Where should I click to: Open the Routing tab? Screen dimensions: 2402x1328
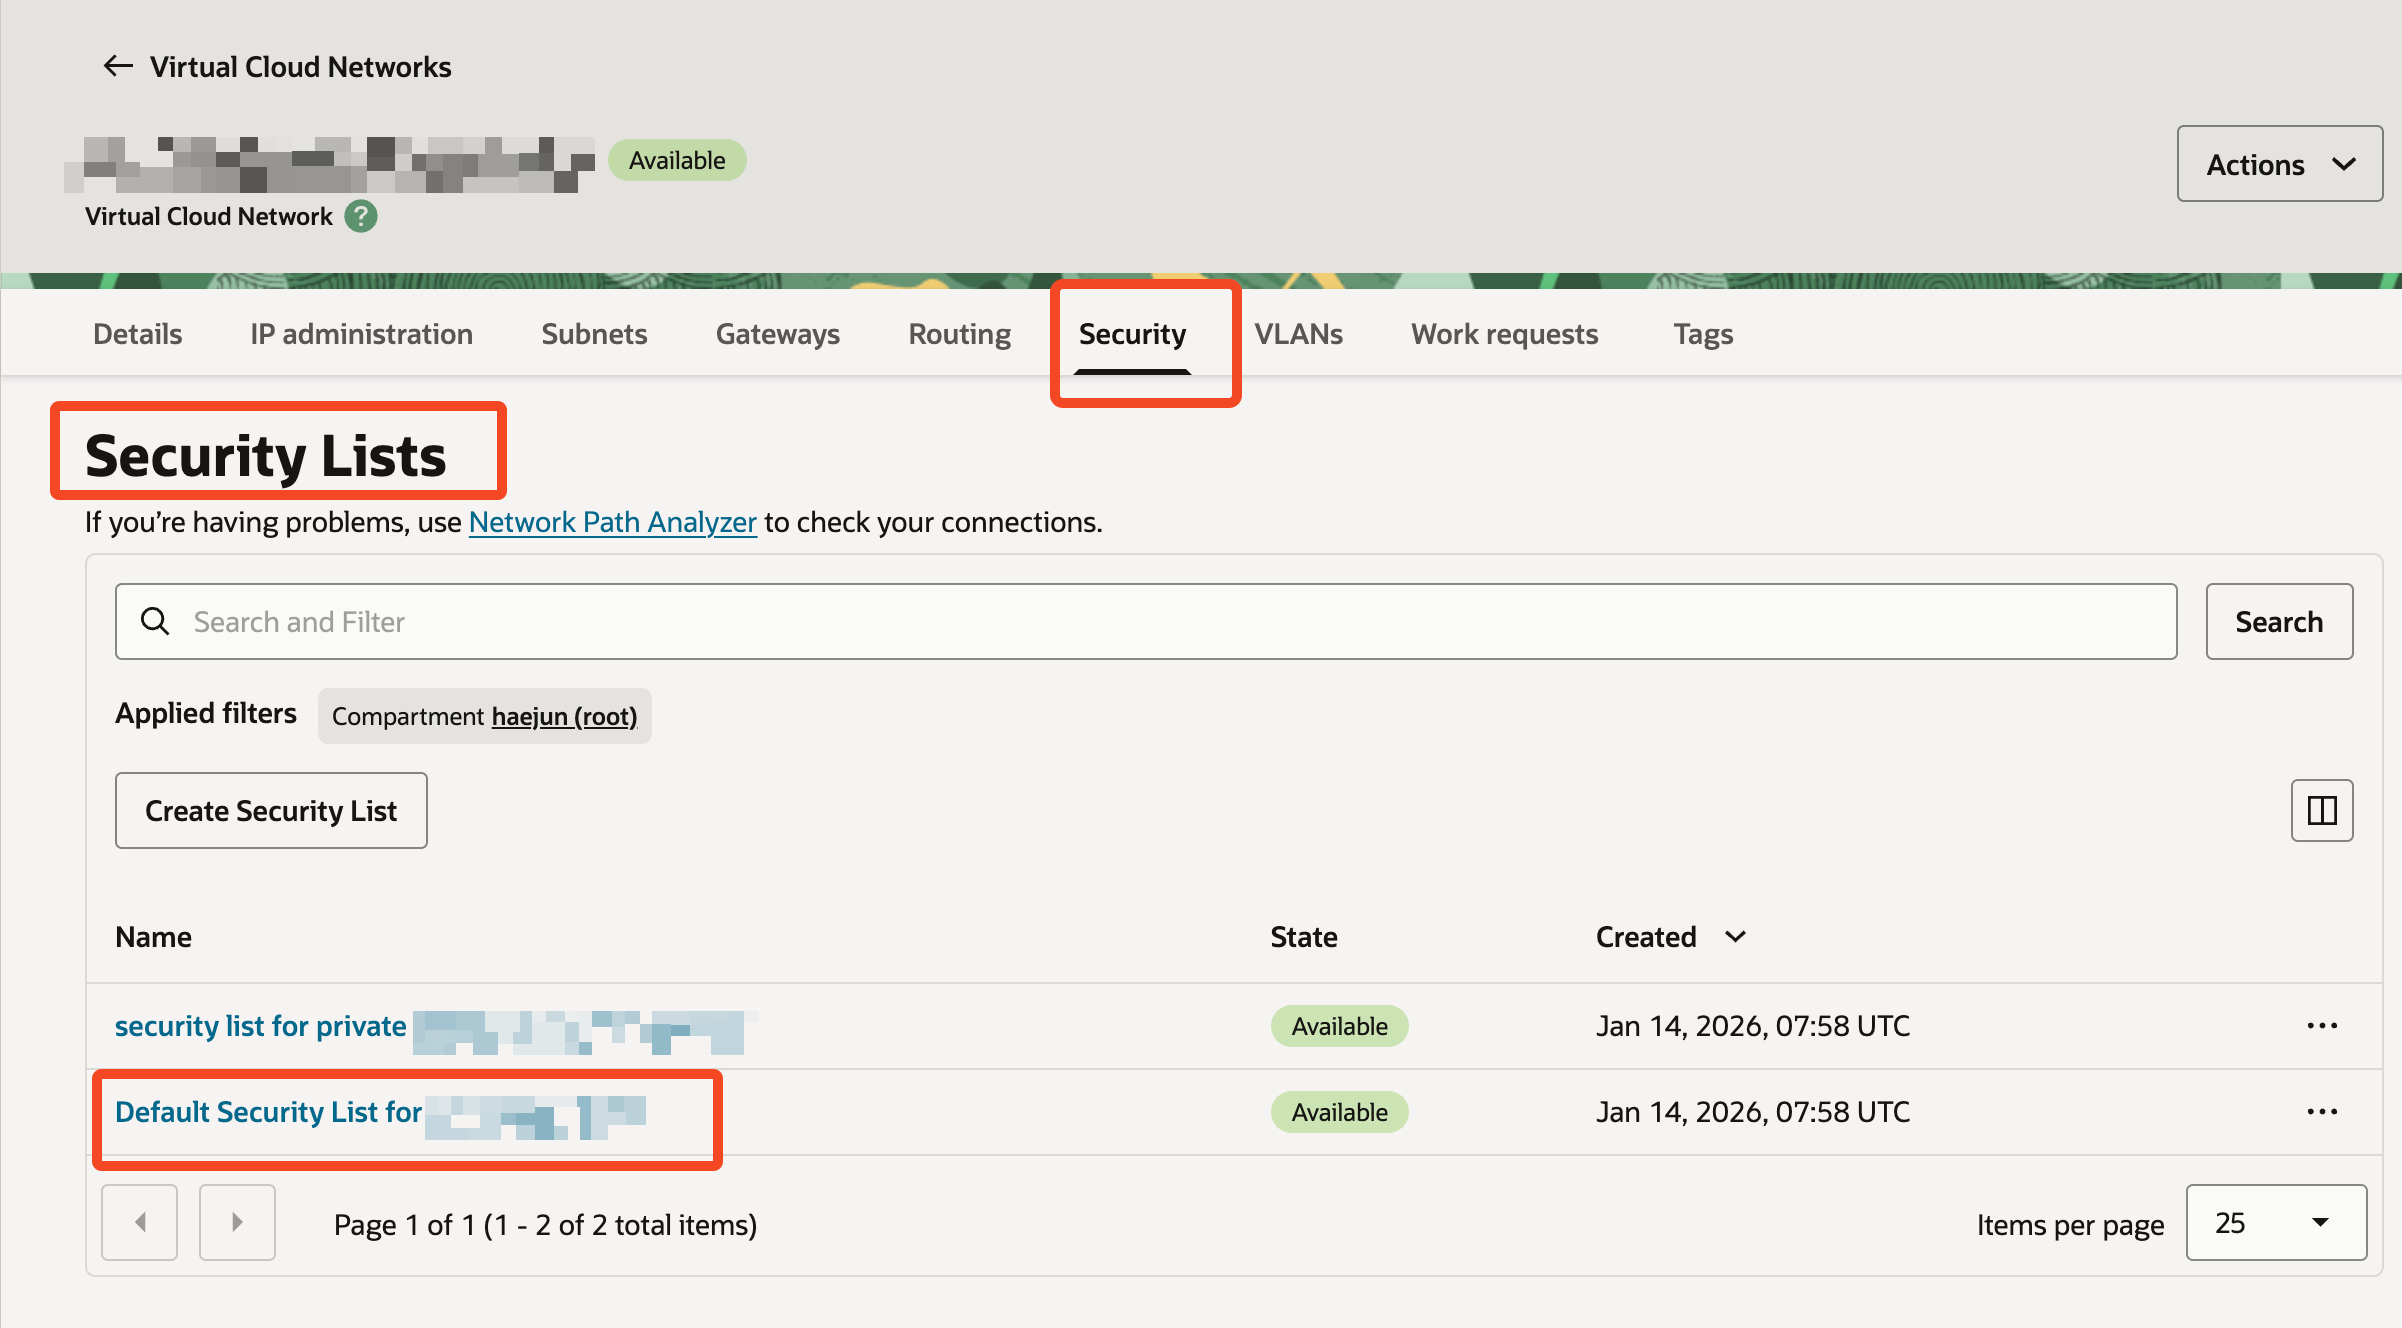point(959,334)
